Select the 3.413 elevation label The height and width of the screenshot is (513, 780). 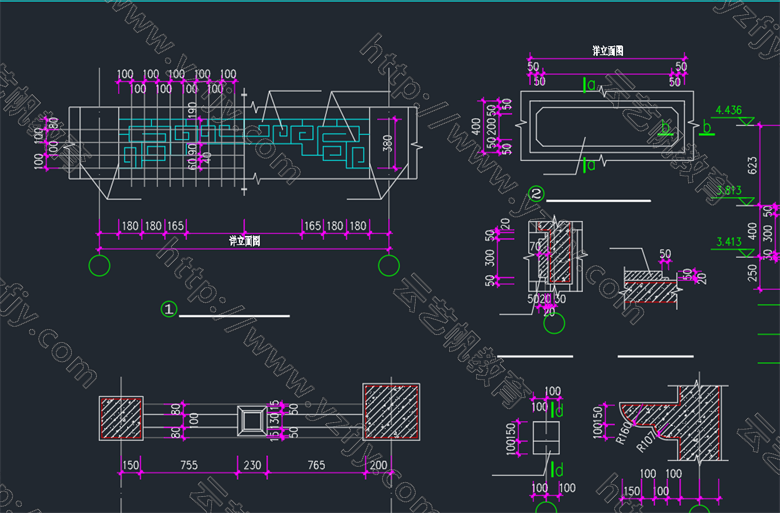729,242
